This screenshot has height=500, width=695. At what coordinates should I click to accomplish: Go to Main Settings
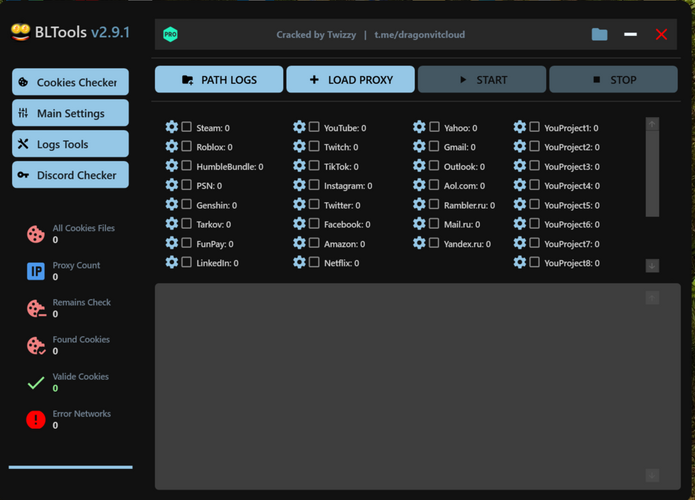pos(70,113)
